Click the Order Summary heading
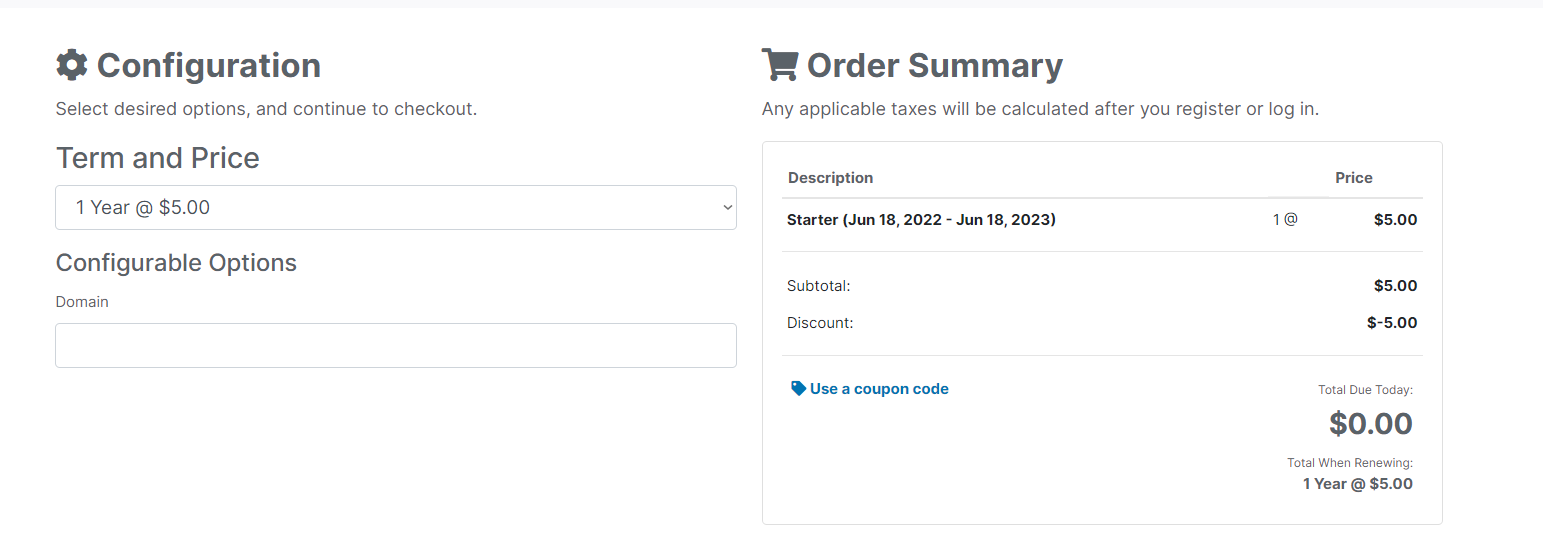 tap(934, 66)
